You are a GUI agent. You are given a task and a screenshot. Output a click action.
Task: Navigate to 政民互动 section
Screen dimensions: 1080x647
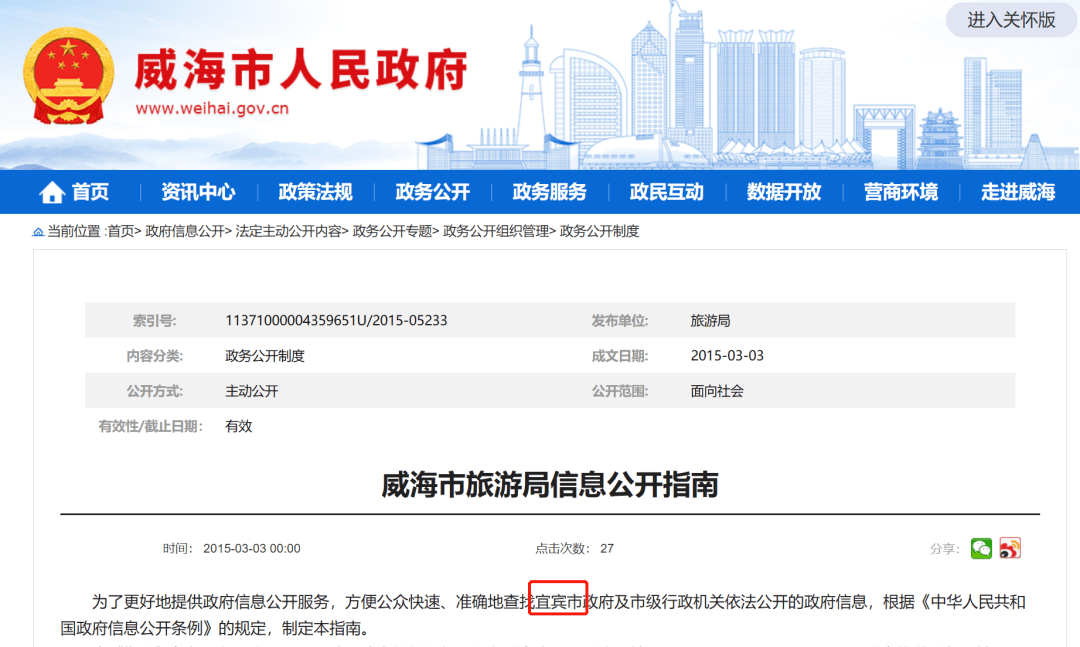click(x=666, y=192)
